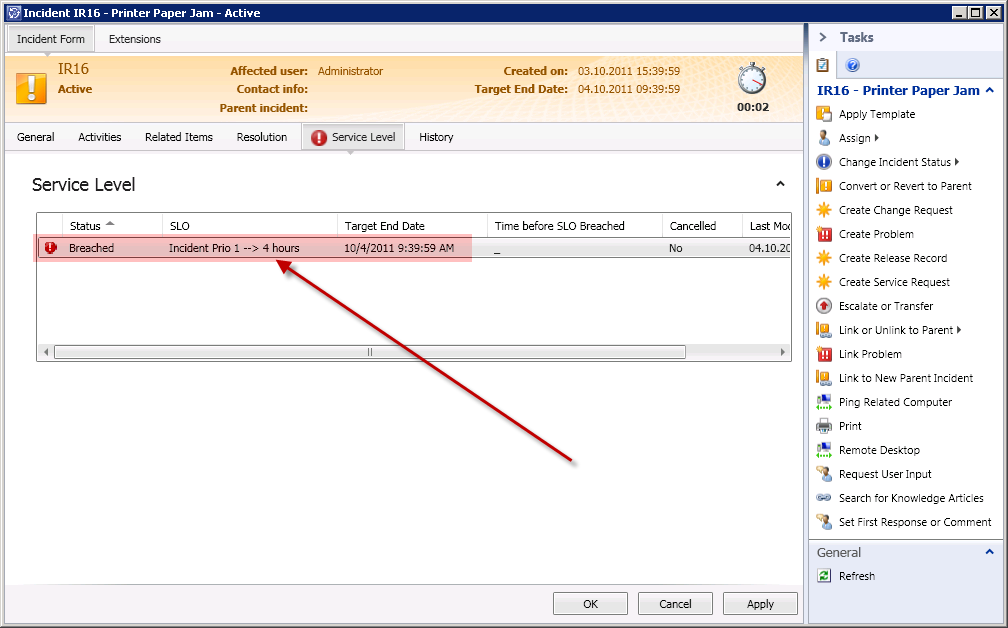
Task: Click the Remote Desktop icon
Action: (824, 450)
